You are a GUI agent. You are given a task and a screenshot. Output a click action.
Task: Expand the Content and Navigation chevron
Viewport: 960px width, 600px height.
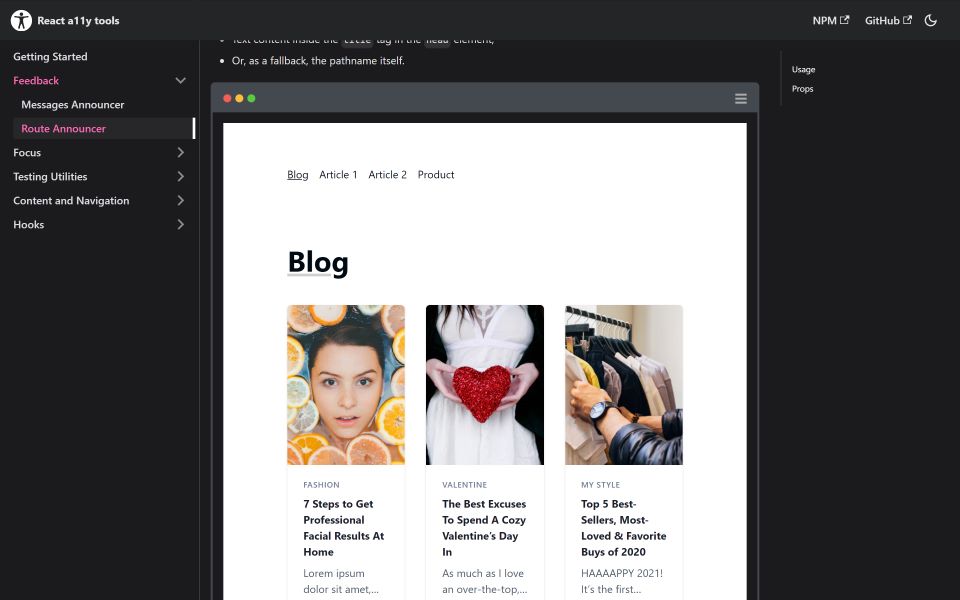181,200
